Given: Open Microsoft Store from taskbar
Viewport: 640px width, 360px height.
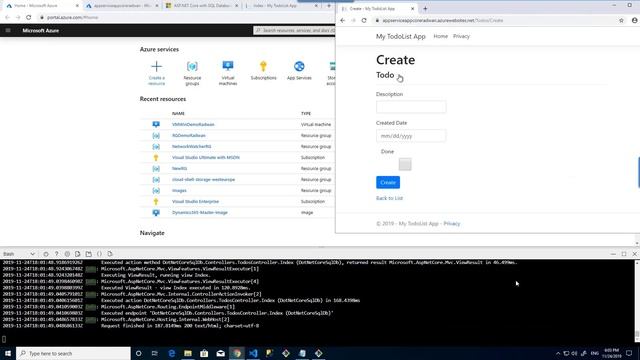Looking at the screenshot, I should click(x=204, y=353).
